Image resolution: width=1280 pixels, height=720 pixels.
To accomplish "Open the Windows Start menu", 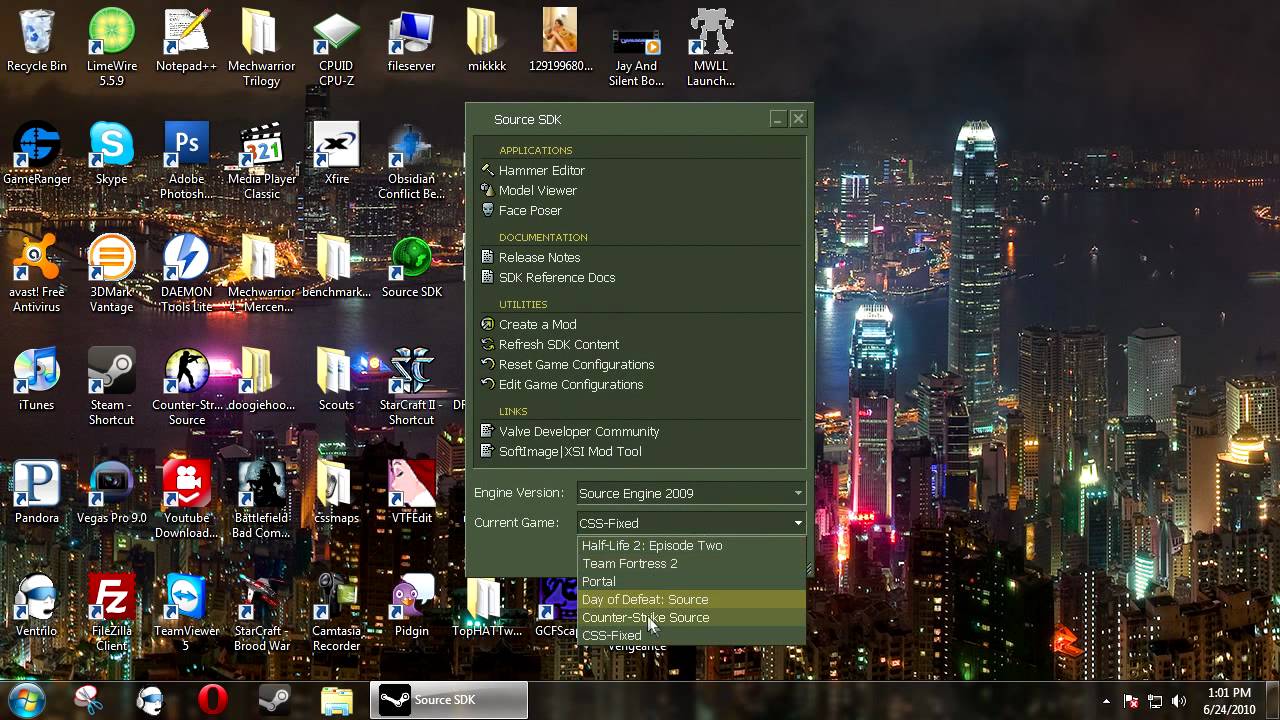I will (x=27, y=699).
